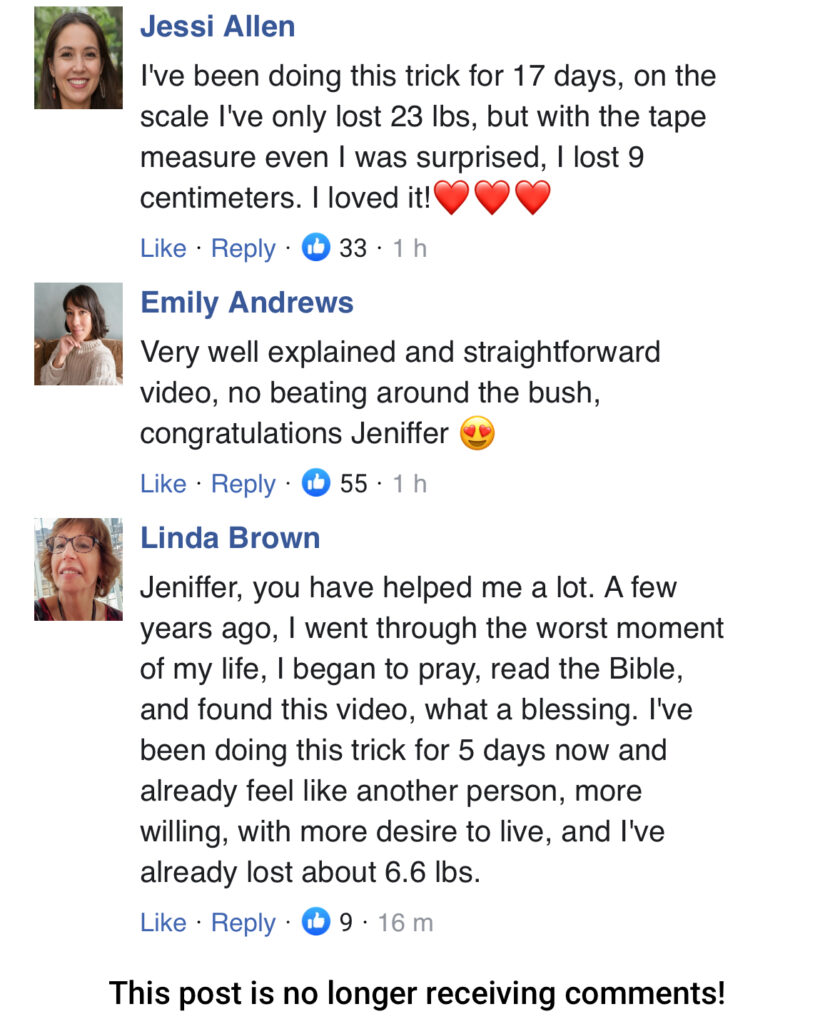Screen dimensions: 835x1024
Task: Click the 1 h timestamp on Jessi's comment
Action: tap(409, 248)
